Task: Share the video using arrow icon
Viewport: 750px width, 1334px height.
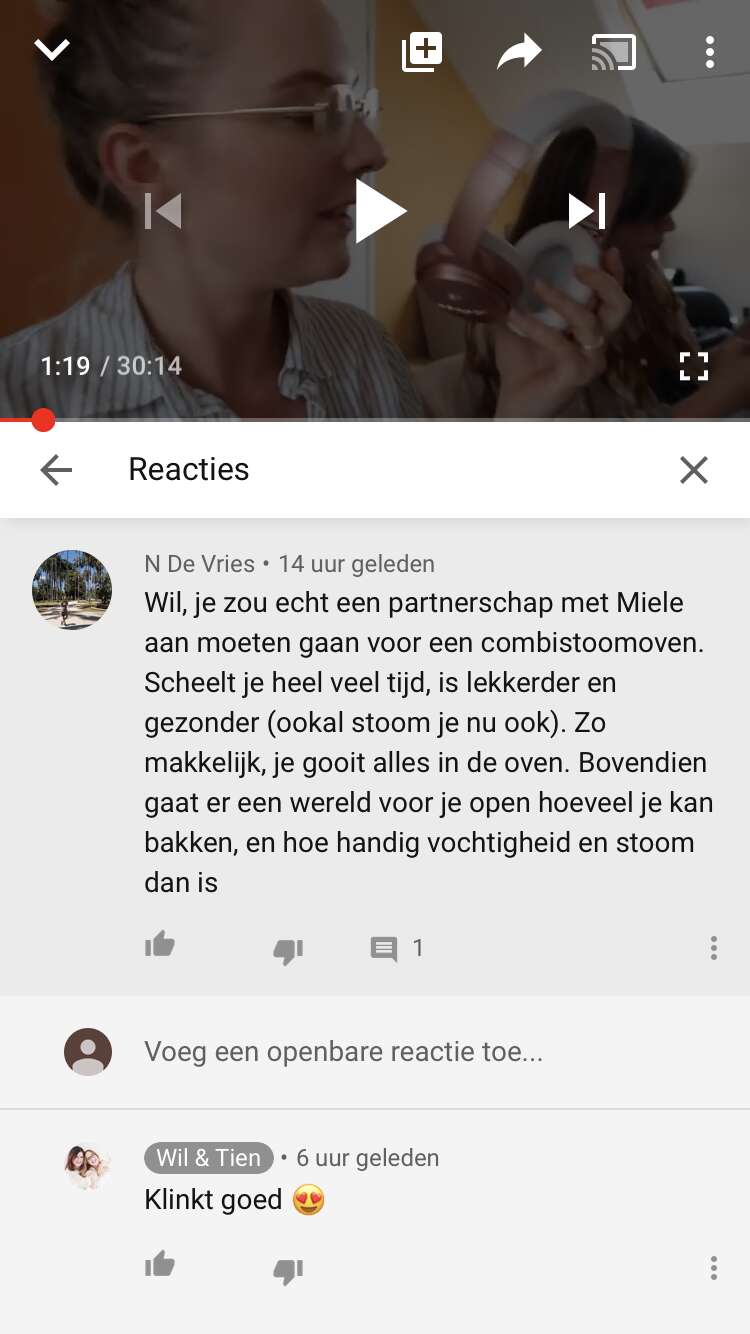Action: (519, 52)
